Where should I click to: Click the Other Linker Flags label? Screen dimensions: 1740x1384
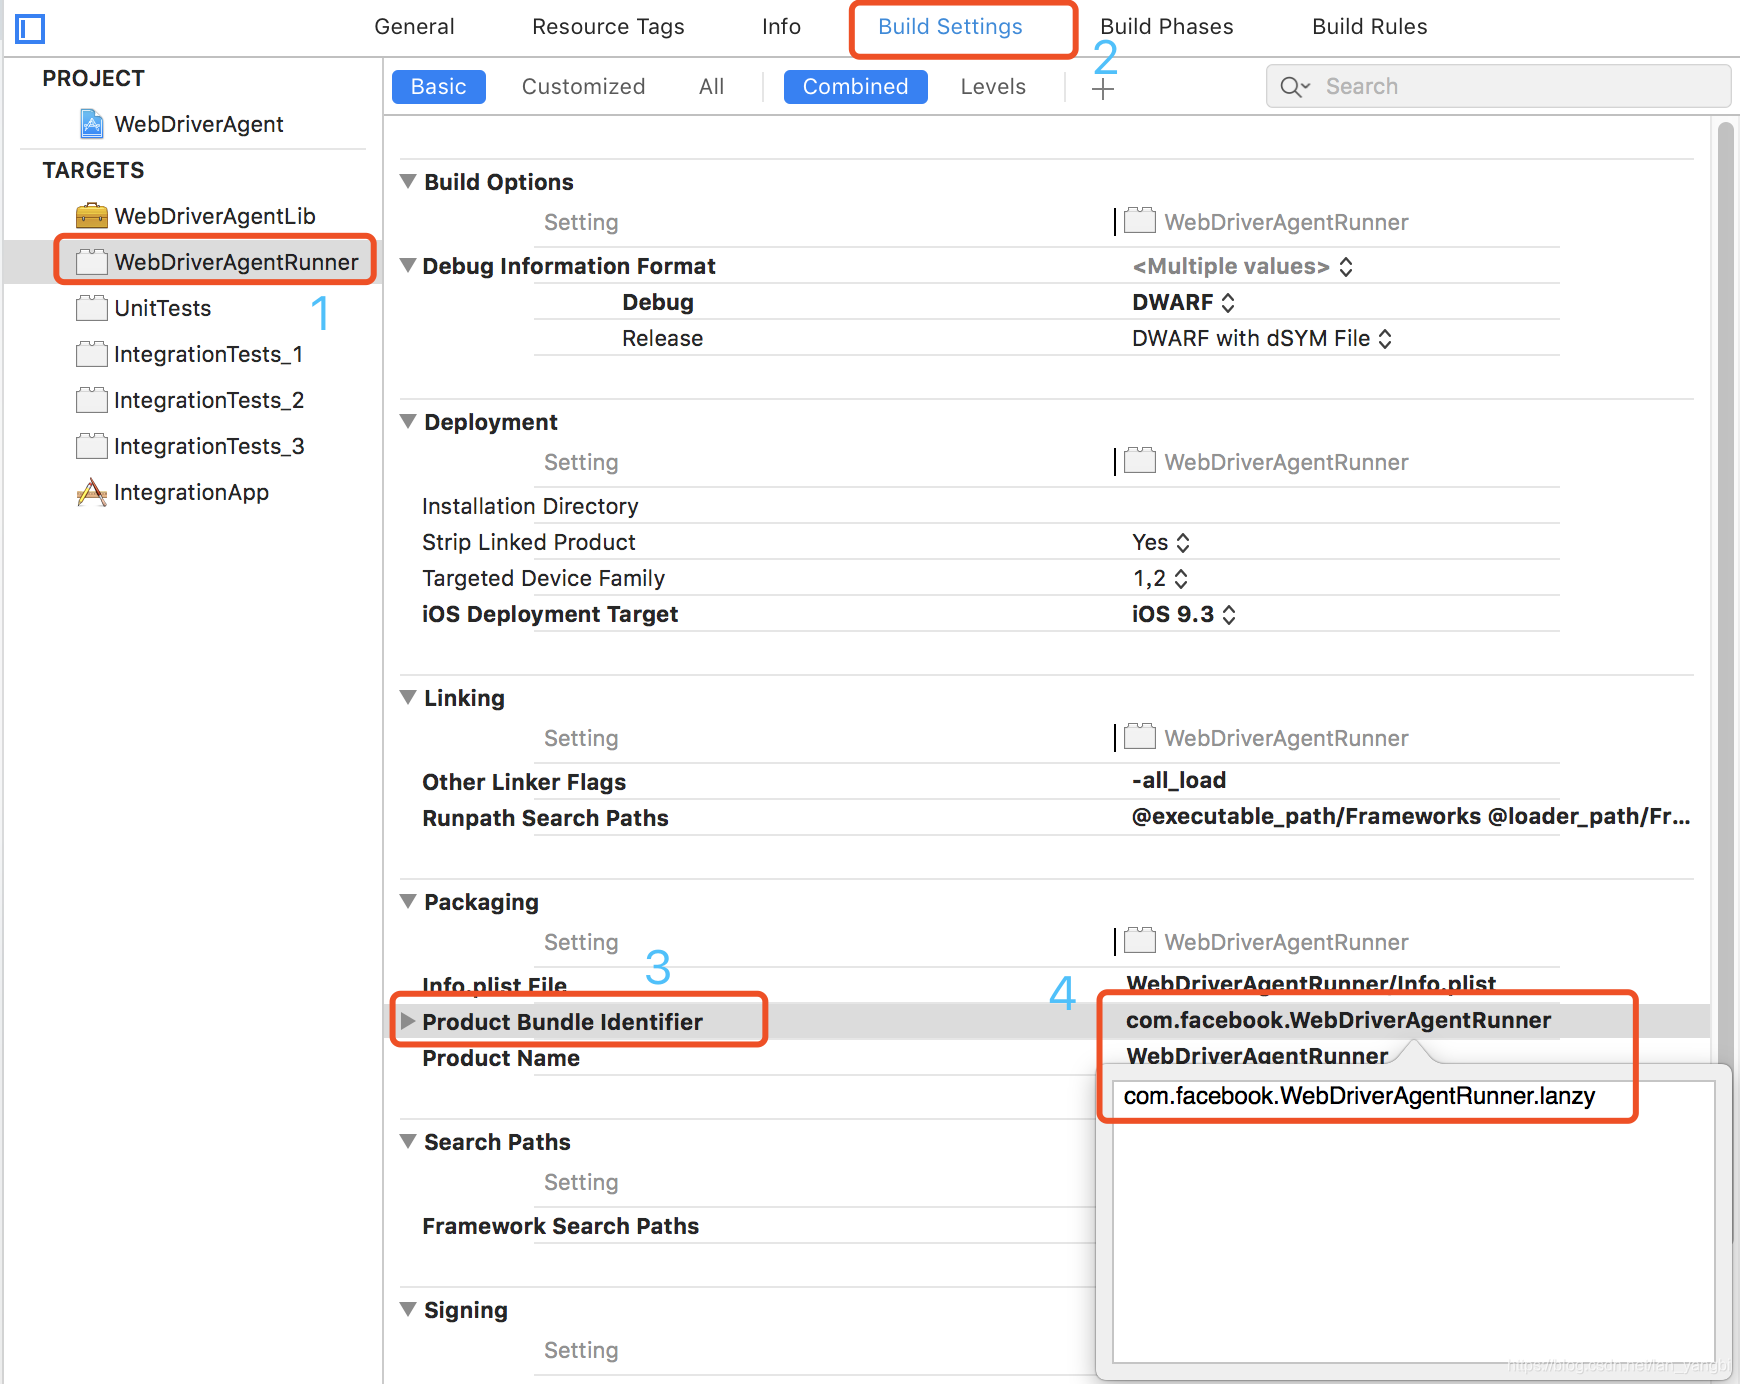[524, 782]
